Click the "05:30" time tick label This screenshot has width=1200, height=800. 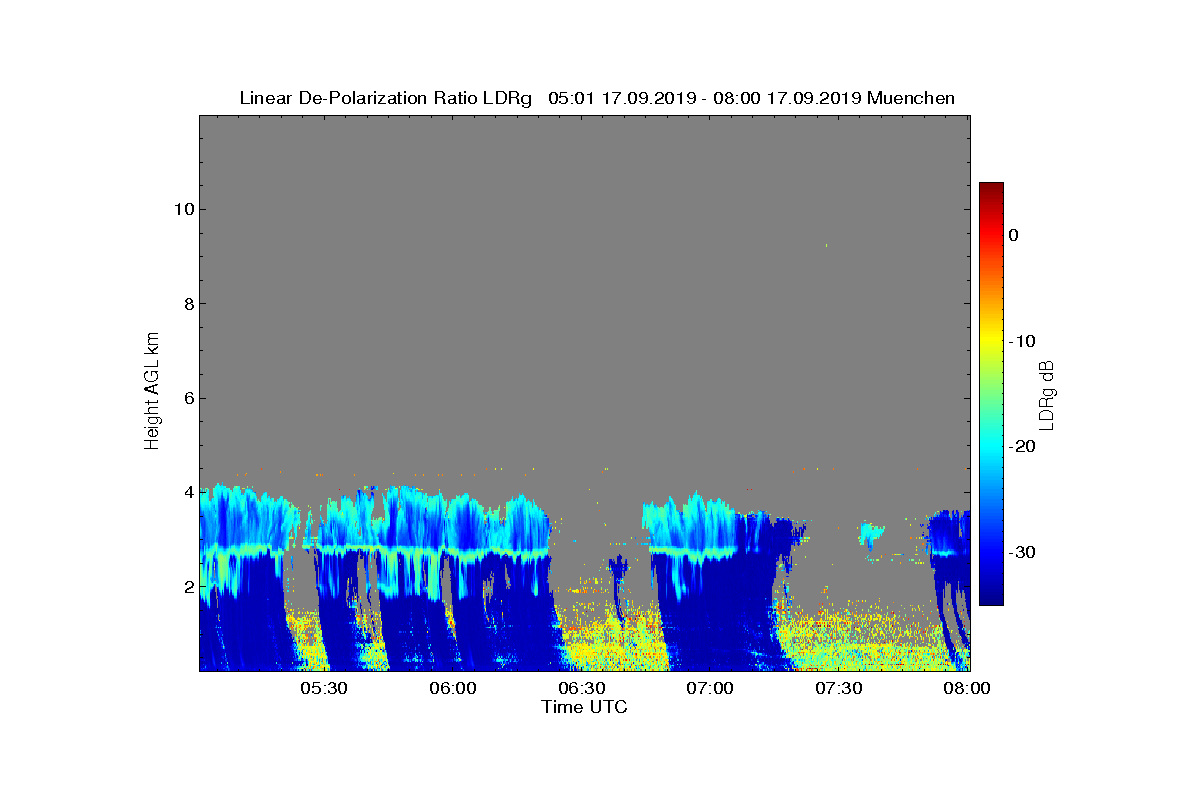pos(322,689)
